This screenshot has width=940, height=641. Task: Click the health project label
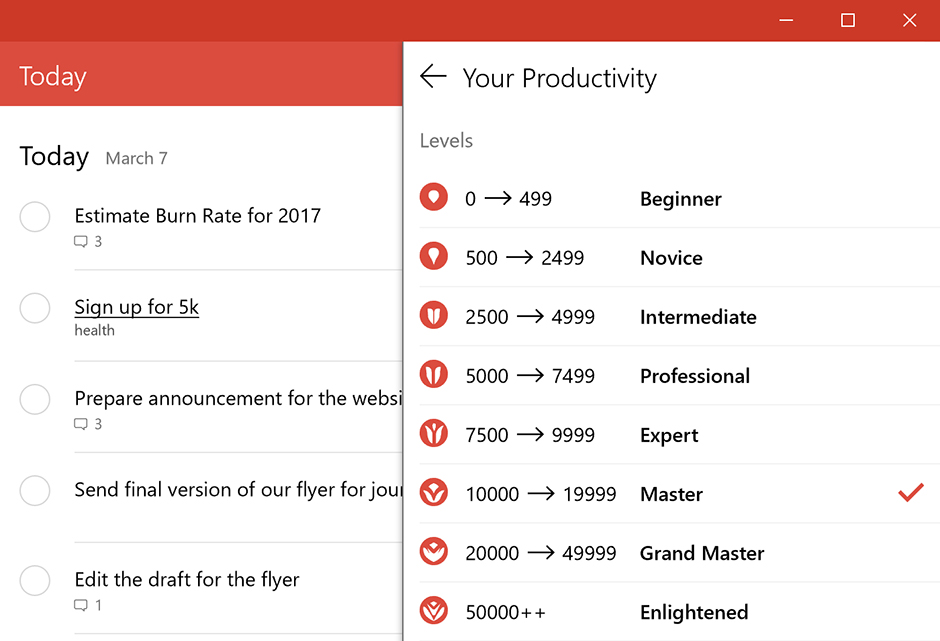[x=94, y=330]
